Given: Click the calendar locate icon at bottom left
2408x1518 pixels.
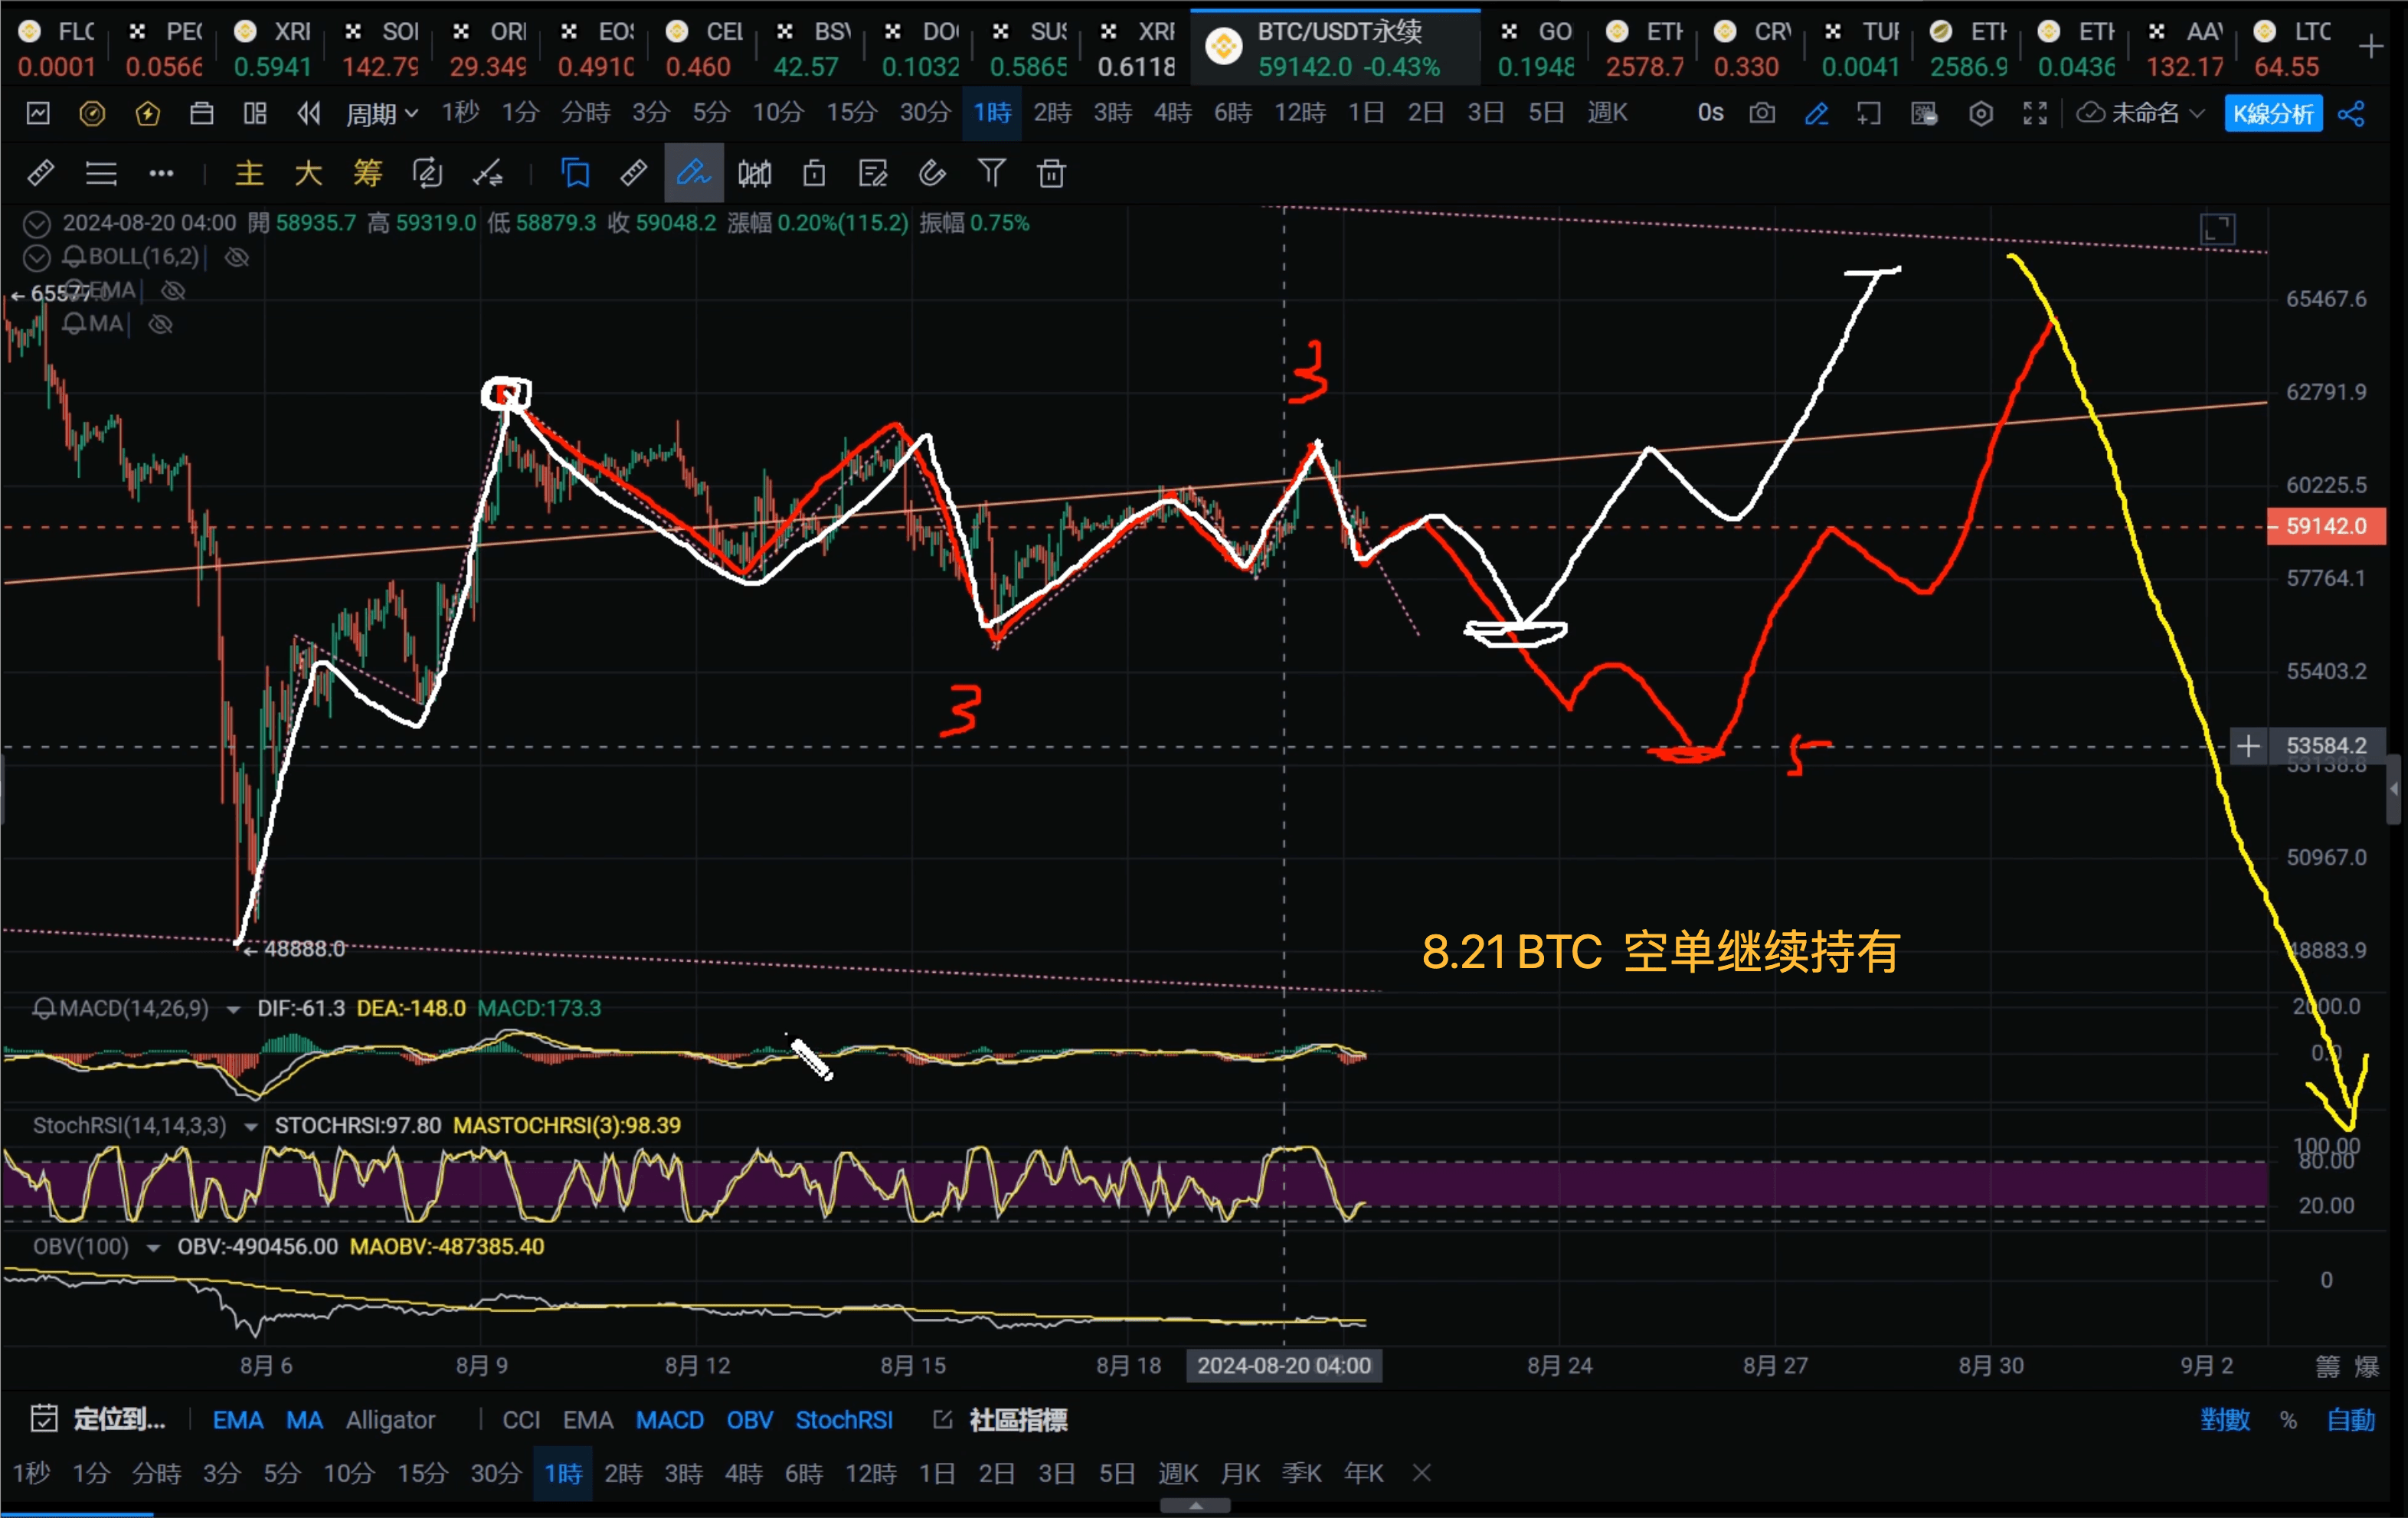Looking at the screenshot, I should [44, 1418].
